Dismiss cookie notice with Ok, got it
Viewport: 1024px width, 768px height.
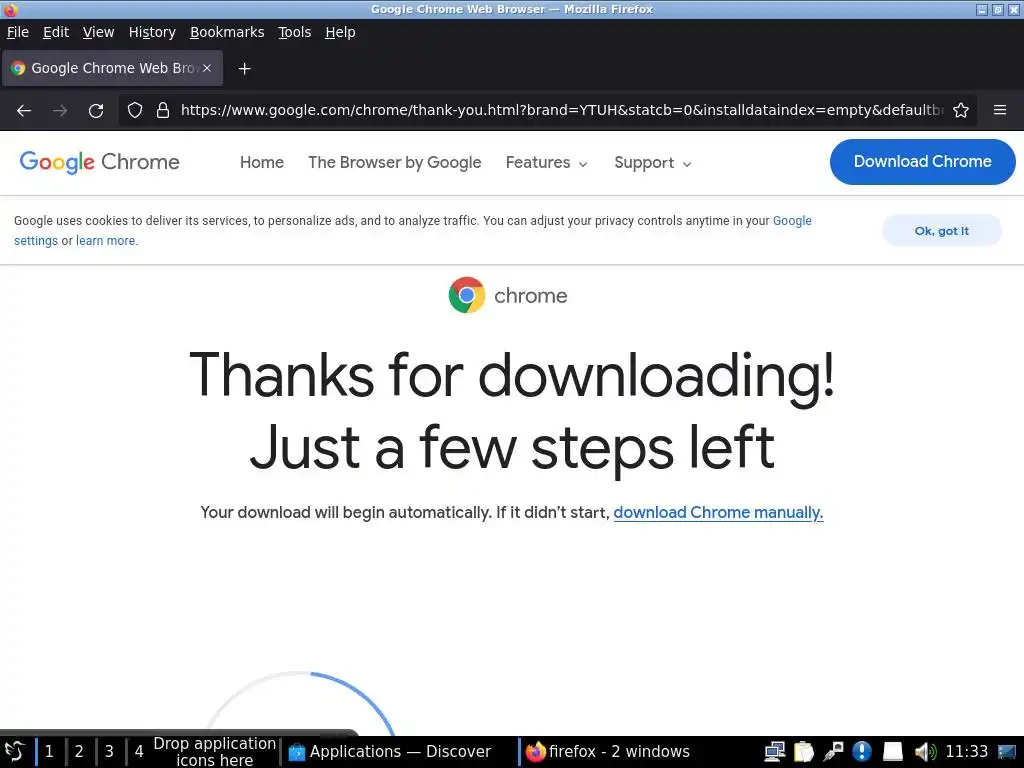941,231
